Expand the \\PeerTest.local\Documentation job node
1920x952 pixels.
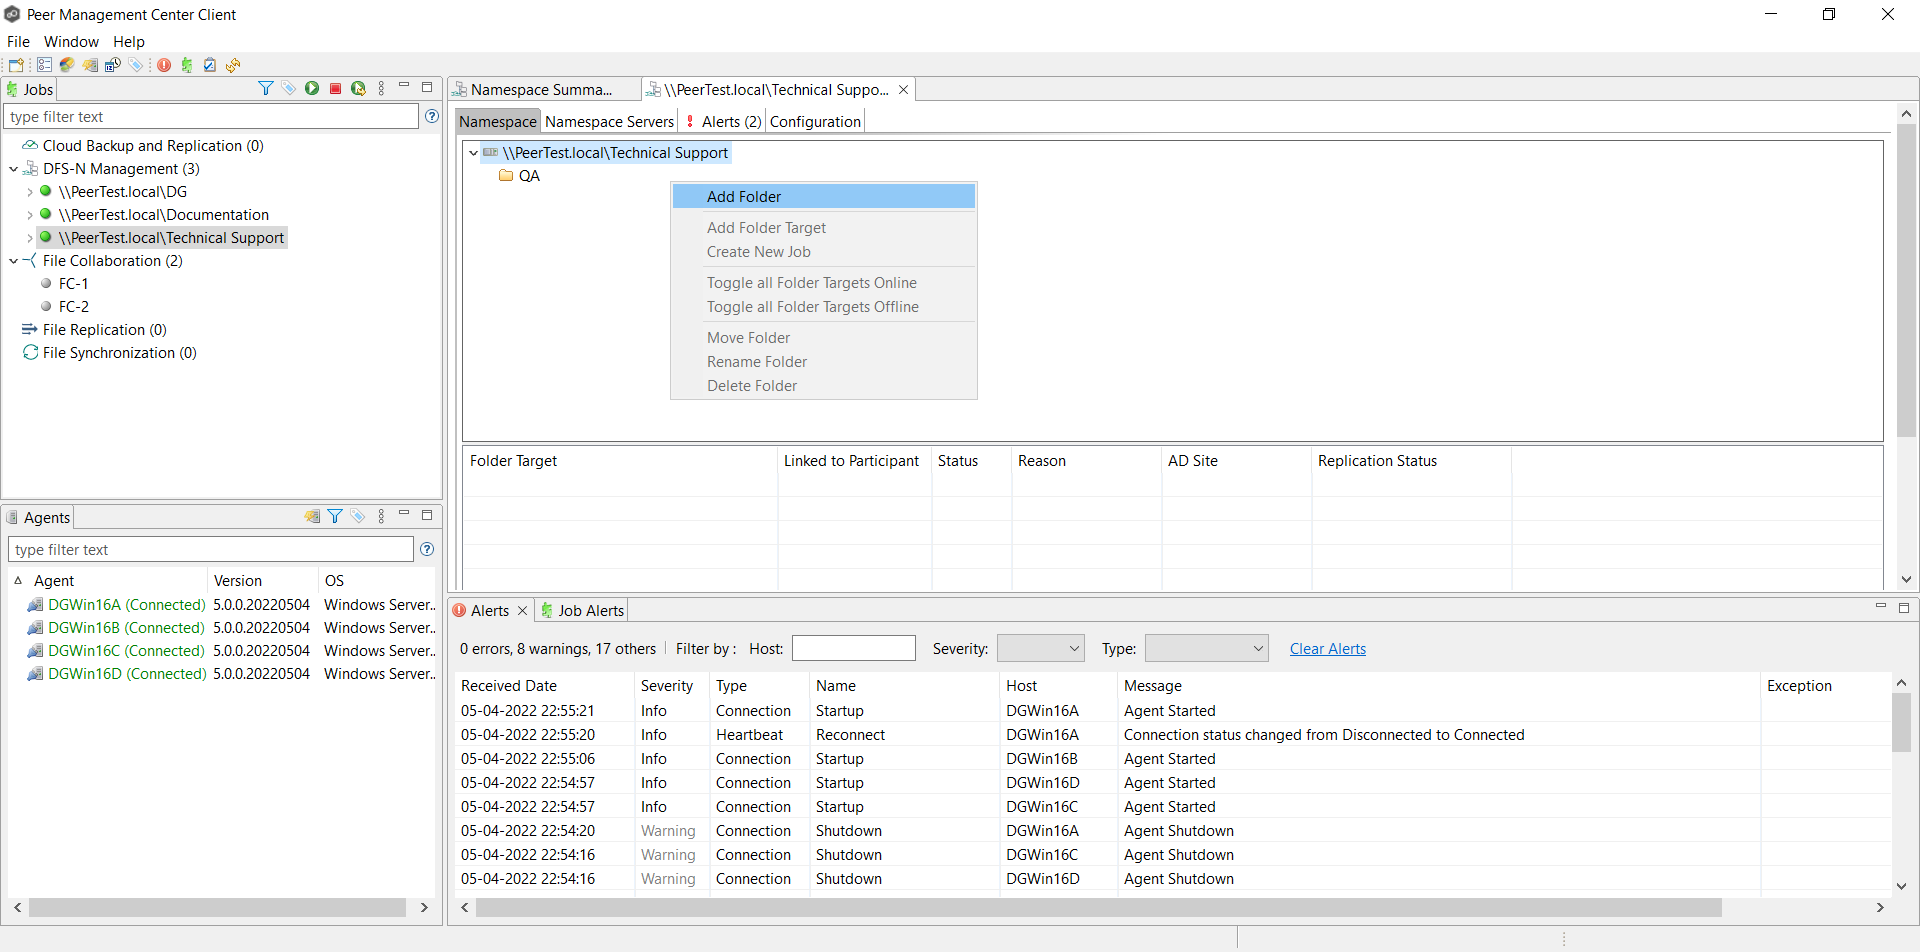30,215
